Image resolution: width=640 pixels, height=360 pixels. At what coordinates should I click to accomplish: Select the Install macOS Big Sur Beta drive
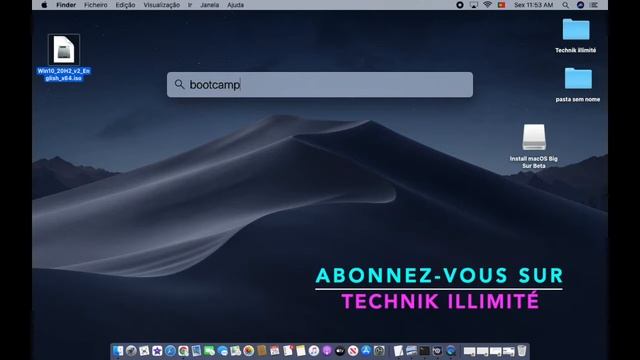[533, 146]
